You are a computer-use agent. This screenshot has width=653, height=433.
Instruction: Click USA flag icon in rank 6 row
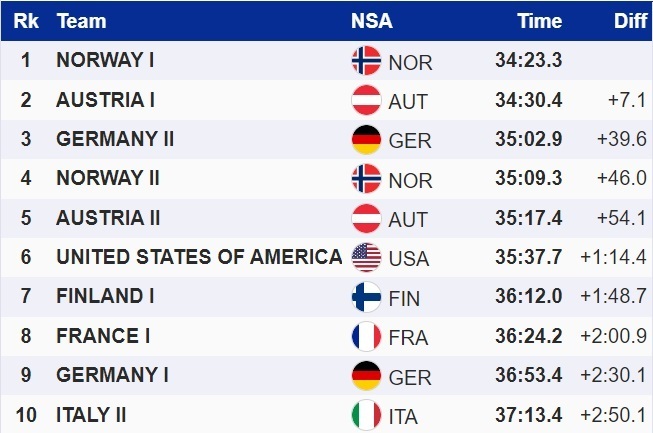tap(367, 257)
